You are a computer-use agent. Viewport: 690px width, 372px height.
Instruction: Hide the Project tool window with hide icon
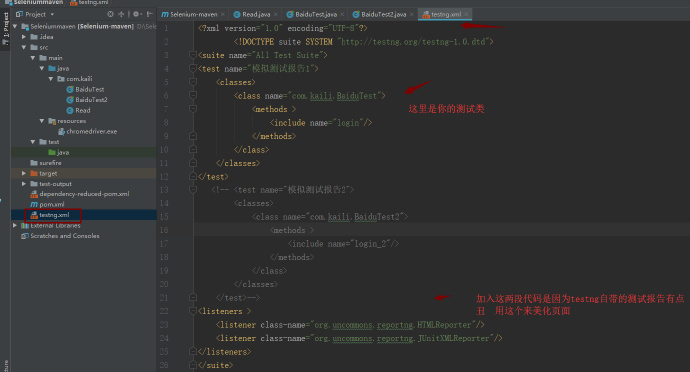click(x=149, y=14)
